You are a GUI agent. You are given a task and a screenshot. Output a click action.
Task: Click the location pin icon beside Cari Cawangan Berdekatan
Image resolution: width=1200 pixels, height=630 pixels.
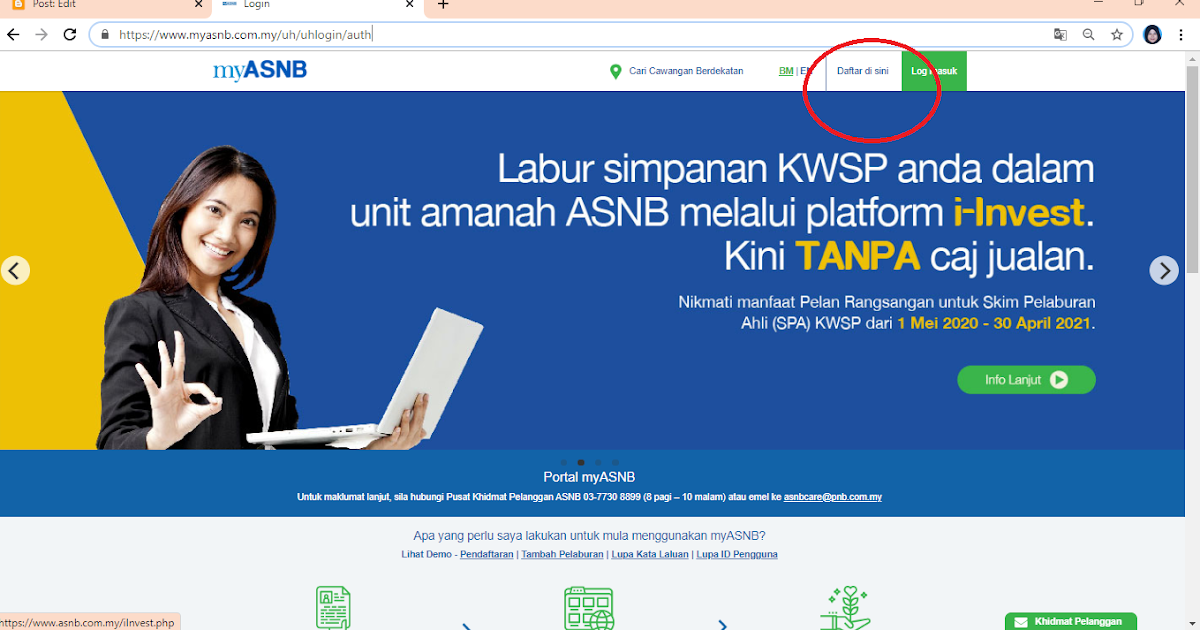click(x=616, y=71)
